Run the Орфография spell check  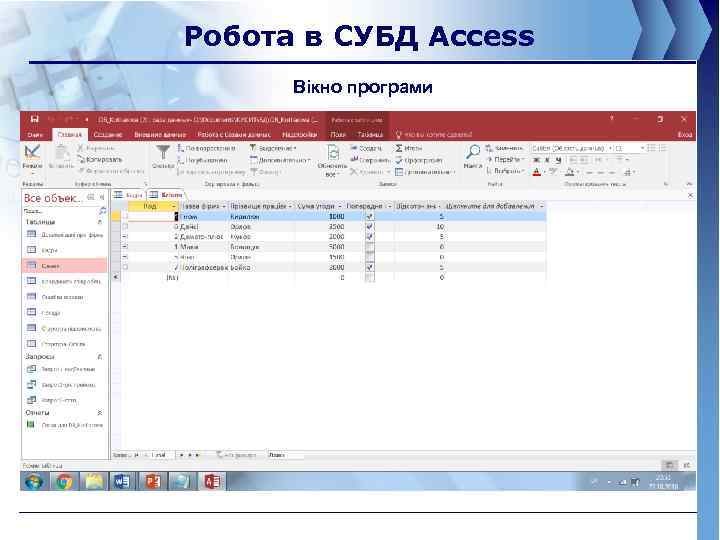(419, 160)
